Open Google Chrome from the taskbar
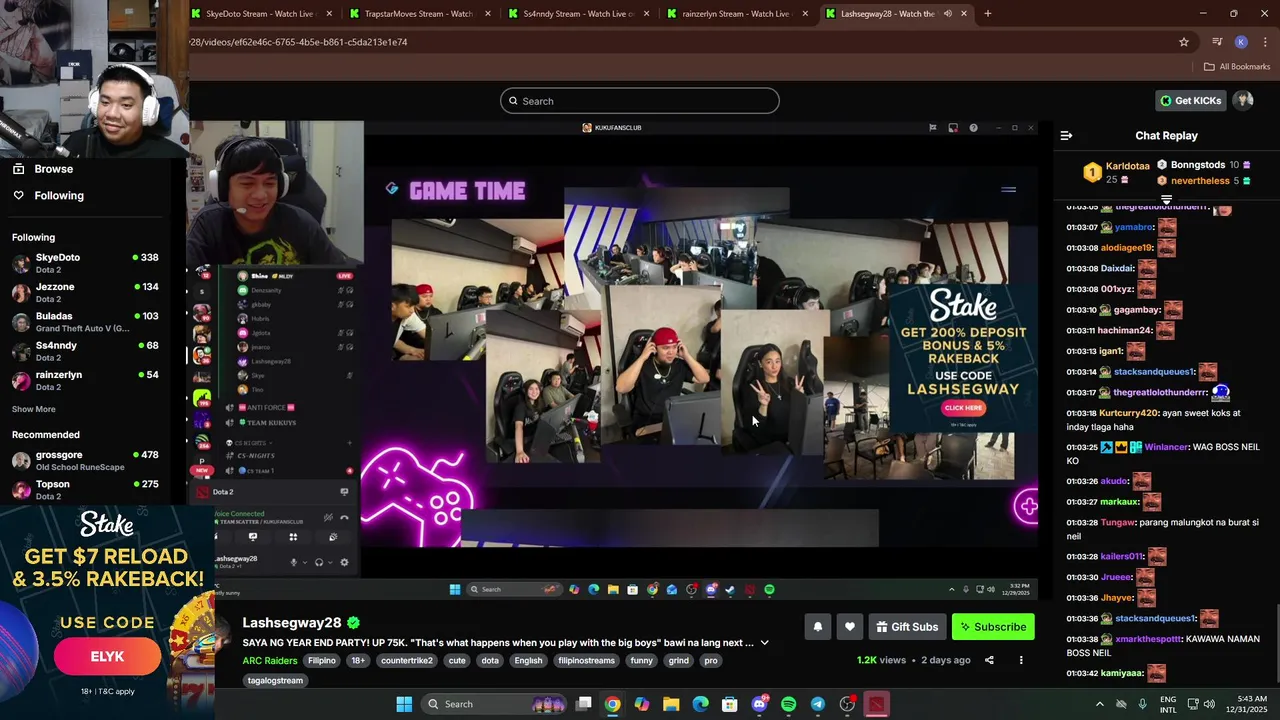This screenshot has width=1280, height=720. coord(612,704)
